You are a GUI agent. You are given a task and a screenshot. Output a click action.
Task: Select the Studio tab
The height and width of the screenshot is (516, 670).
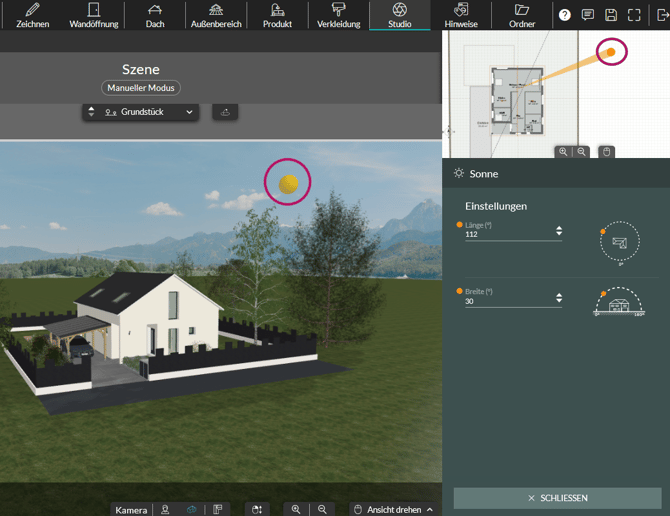400,15
